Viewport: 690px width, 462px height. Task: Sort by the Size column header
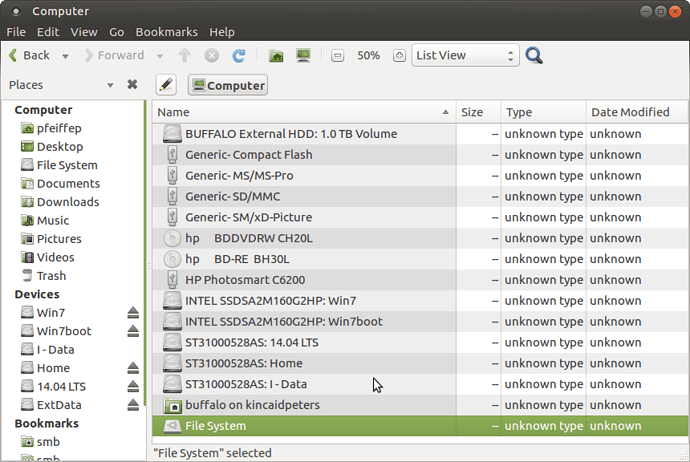pos(478,112)
